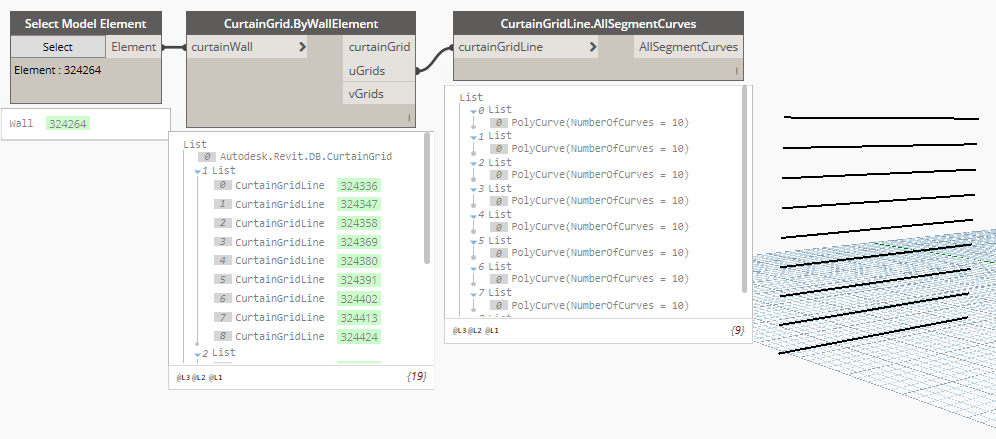The image size is (996, 439).
Task: Click the curtainGrid output port
Action: (379, 47)
